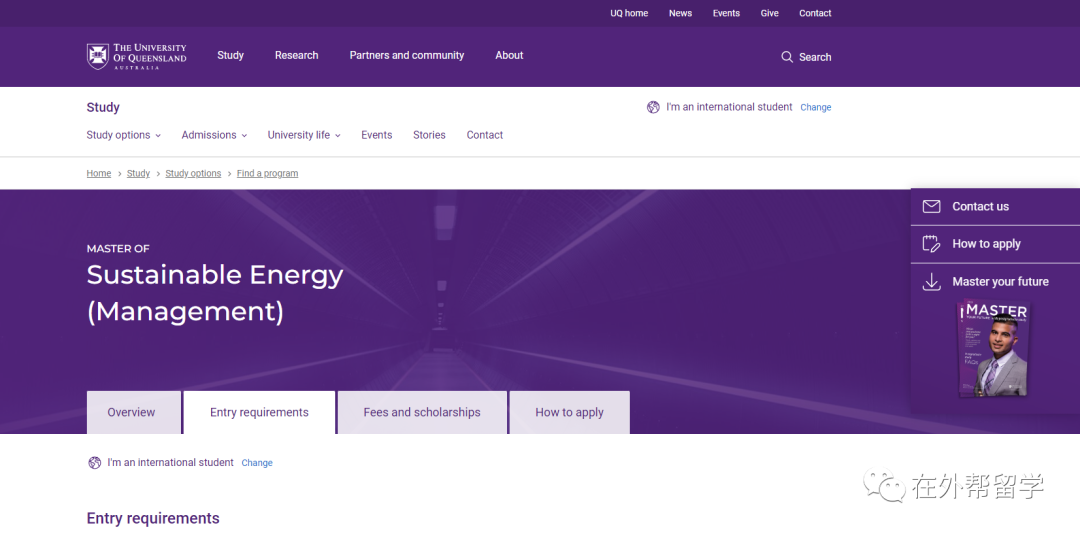Click the Find a program breadcrumb
The height and width of the screenshot is (534, 1080).
coord(267,174)
